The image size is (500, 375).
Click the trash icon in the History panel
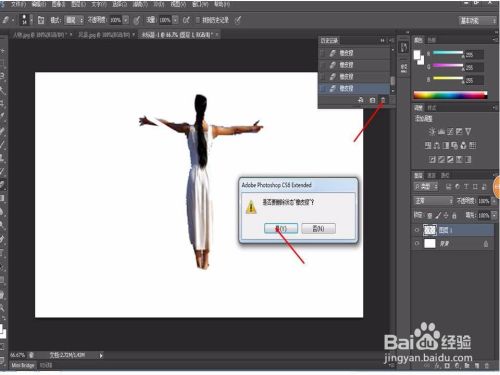coord(383,100)
